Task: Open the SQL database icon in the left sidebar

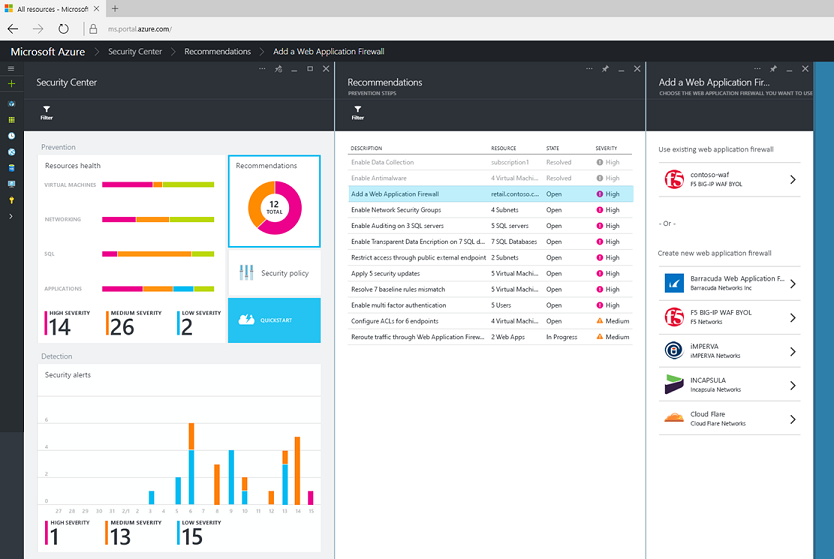Action: (x=11, y=168)
